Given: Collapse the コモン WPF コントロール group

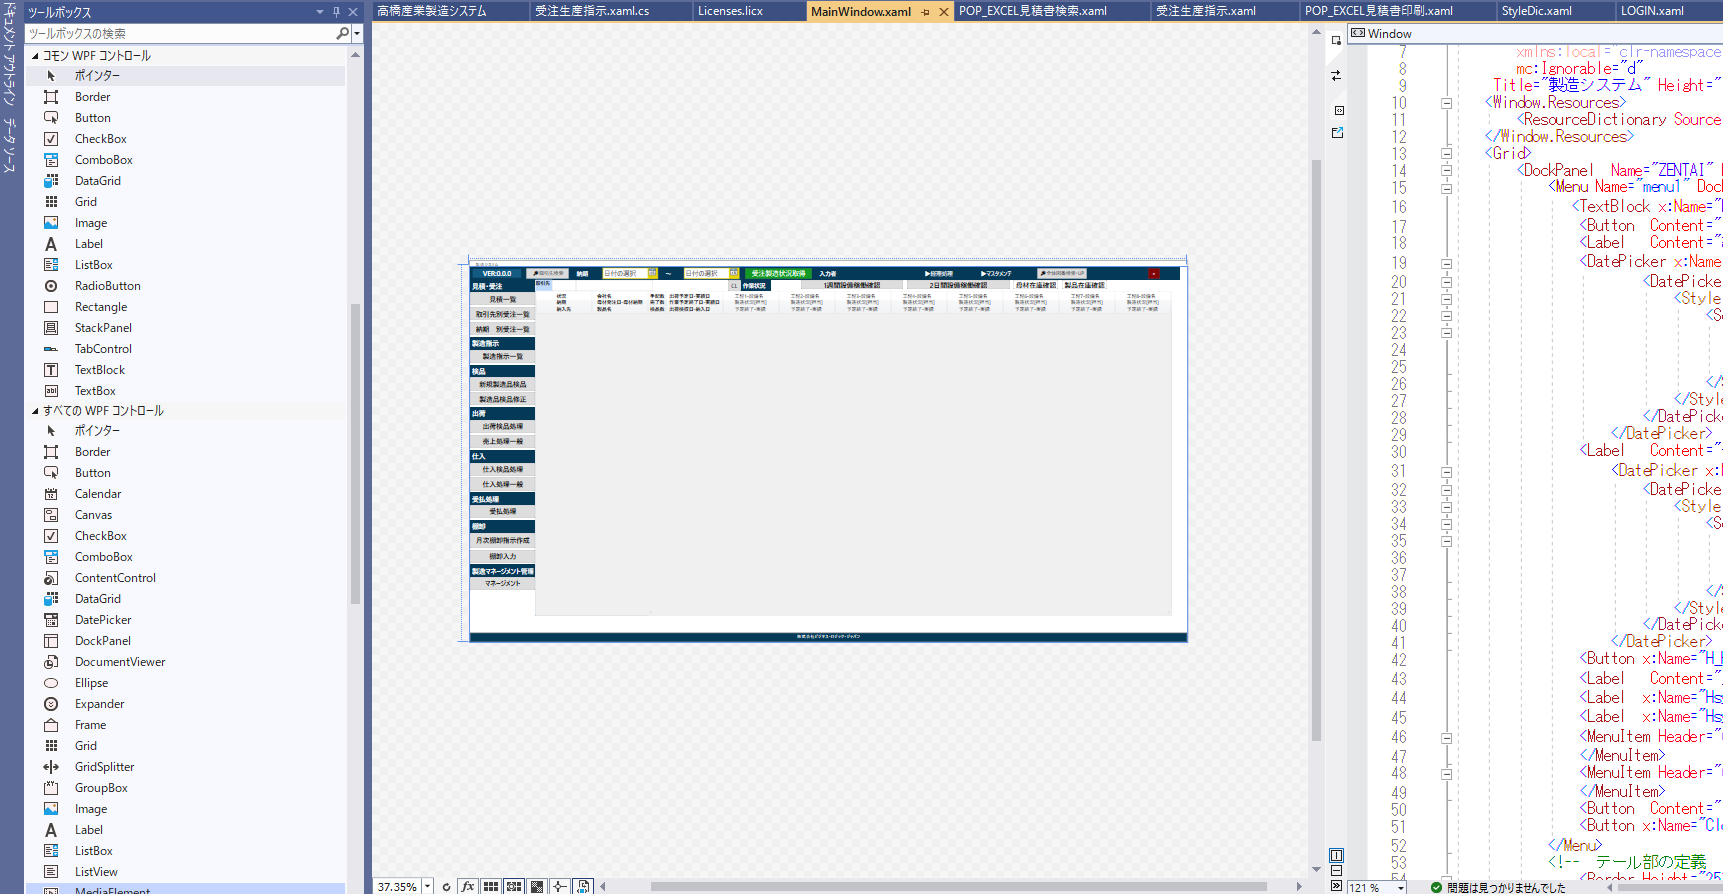Looking at the screenshot, I should tap(35, 56).
